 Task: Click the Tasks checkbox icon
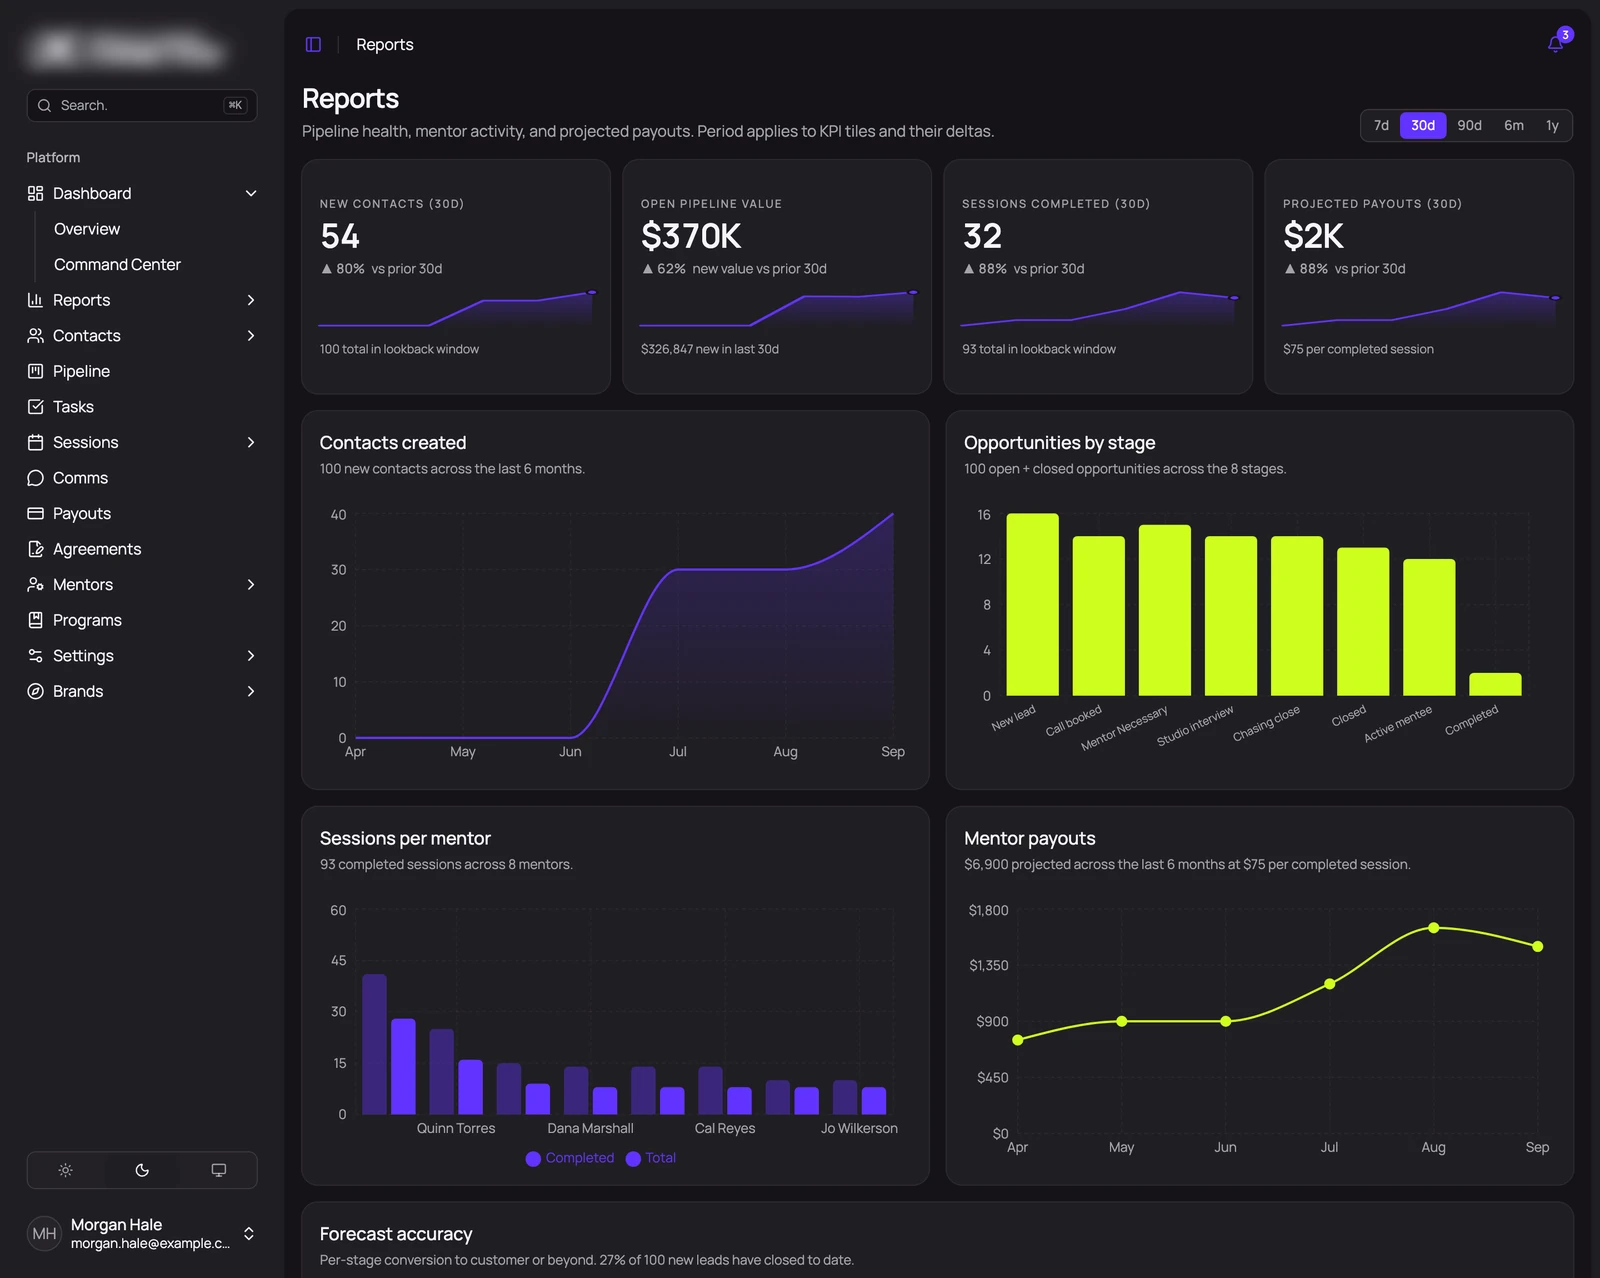(35, 407)
